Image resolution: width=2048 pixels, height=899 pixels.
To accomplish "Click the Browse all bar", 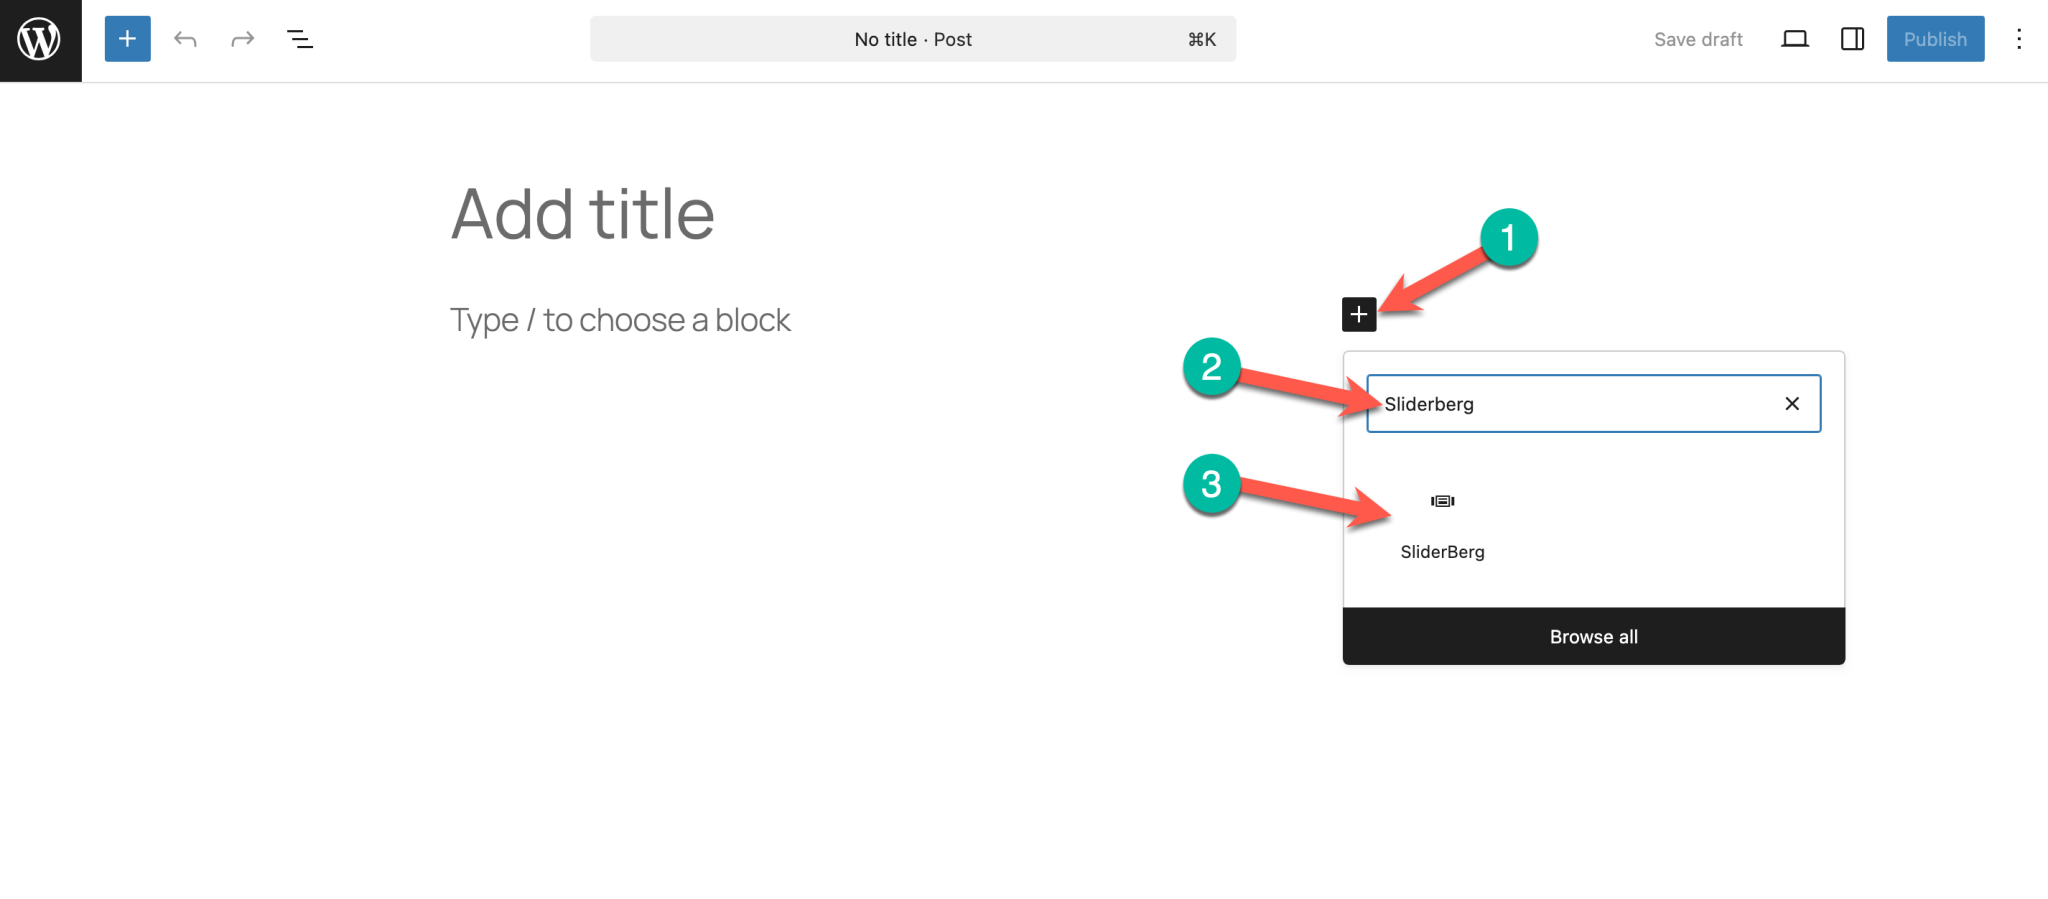I will [x=1593, y=636].
